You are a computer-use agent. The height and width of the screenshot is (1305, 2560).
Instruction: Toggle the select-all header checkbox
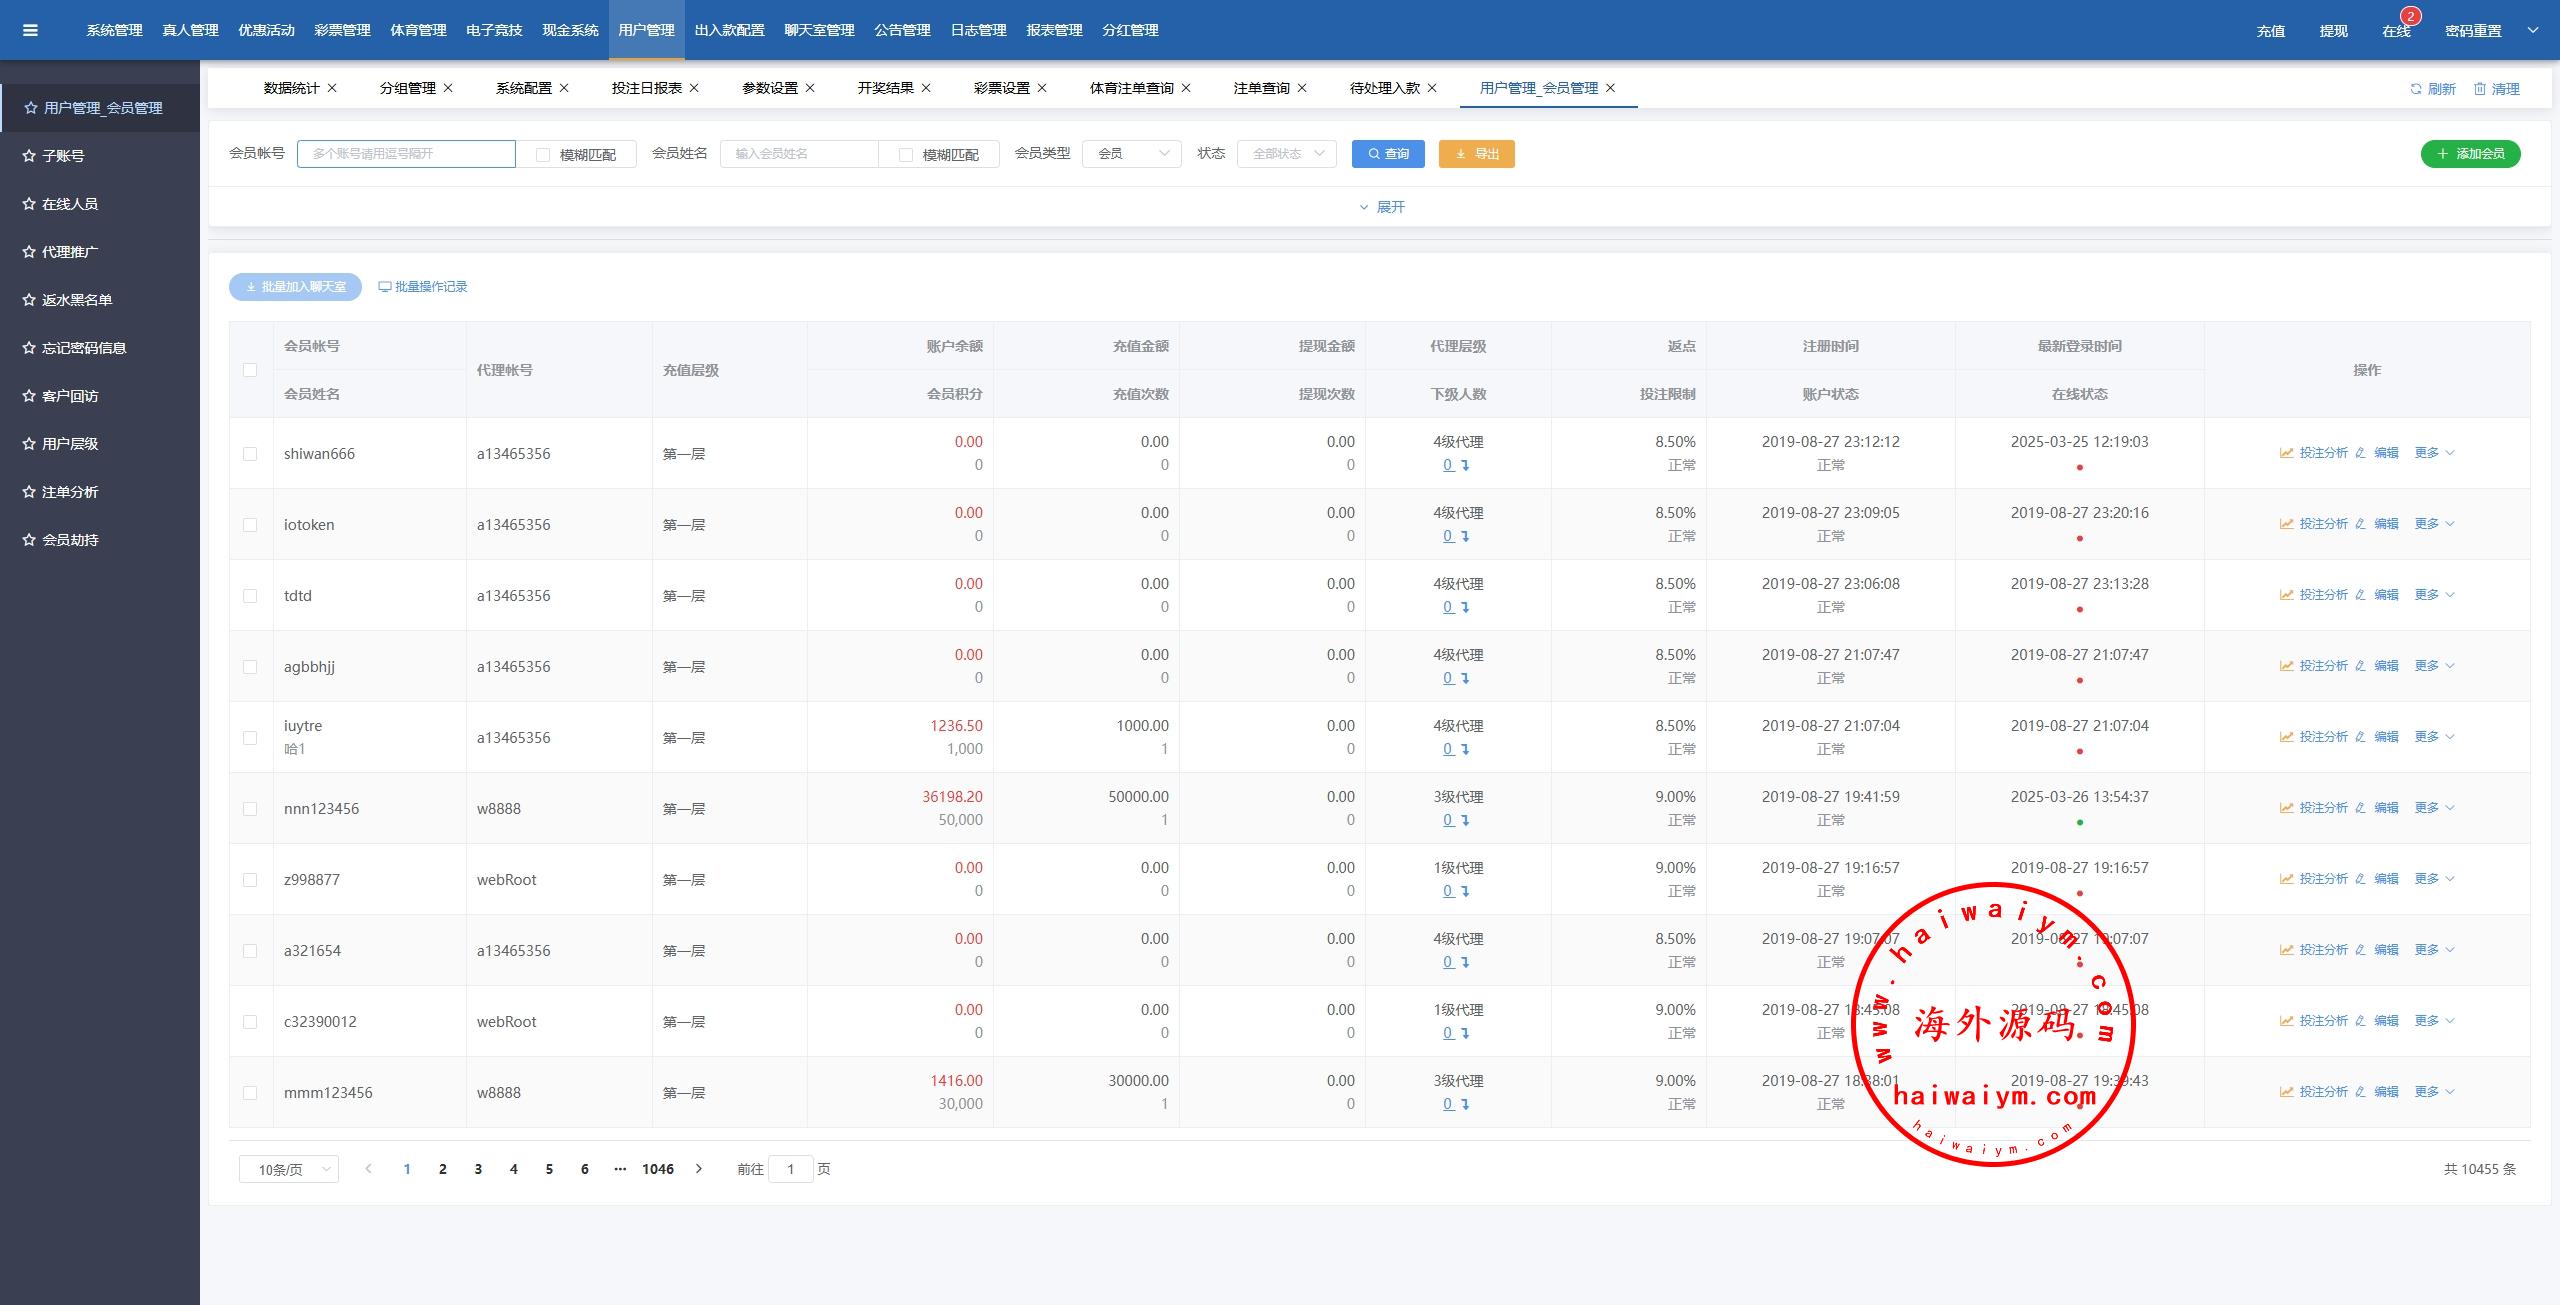click(250, 370)
